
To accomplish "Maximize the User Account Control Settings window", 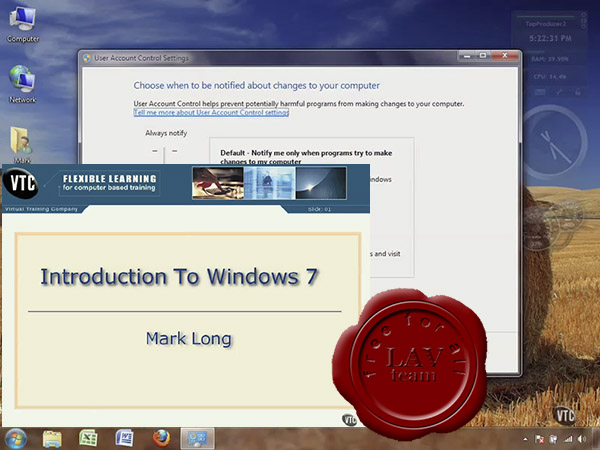I will tap(483, 56).
